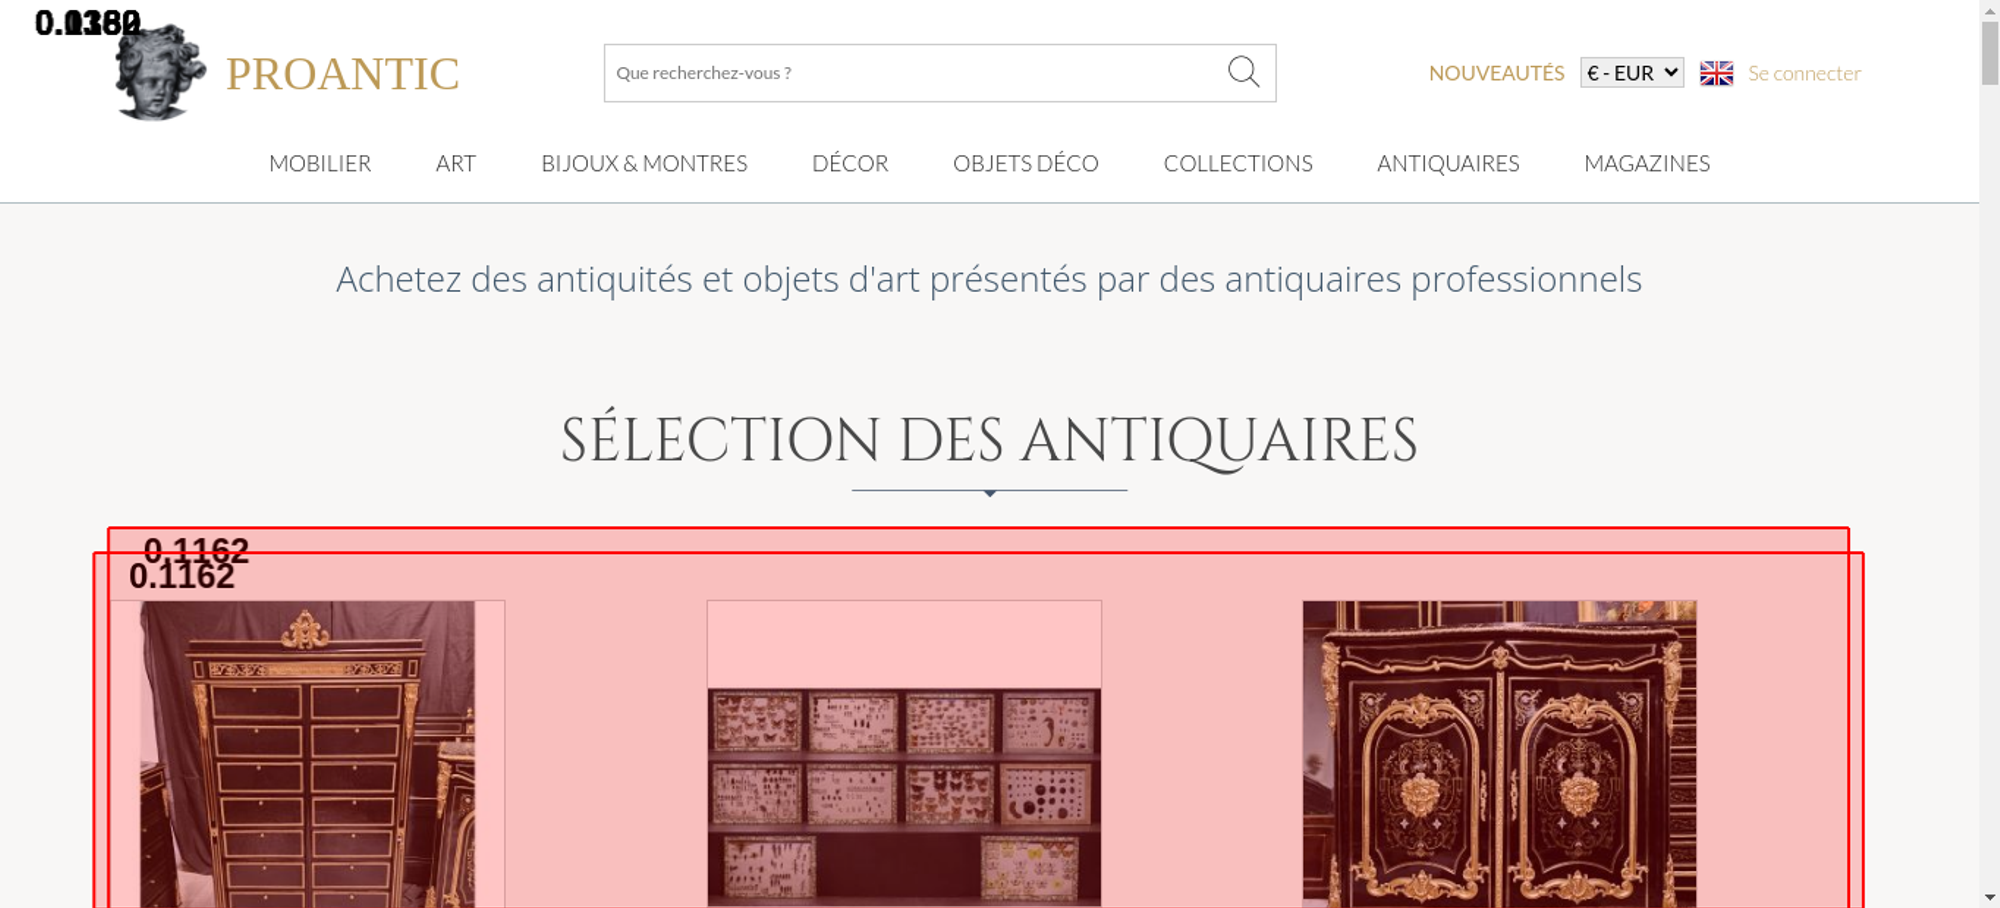Open the Bijoux & Montres menu
The height and width of the screenshot is (908, 2000).
pyautogui.click(x=644, y=163)
